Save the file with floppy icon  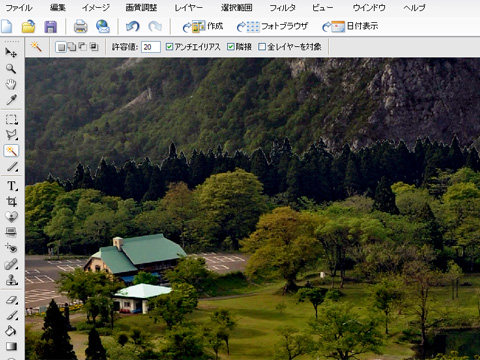[x=50, y=27]
